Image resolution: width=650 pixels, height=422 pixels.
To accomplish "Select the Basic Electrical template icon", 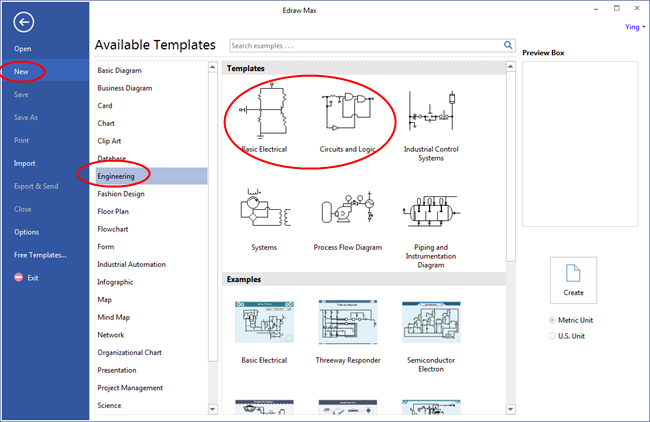I will click(264, 113).
